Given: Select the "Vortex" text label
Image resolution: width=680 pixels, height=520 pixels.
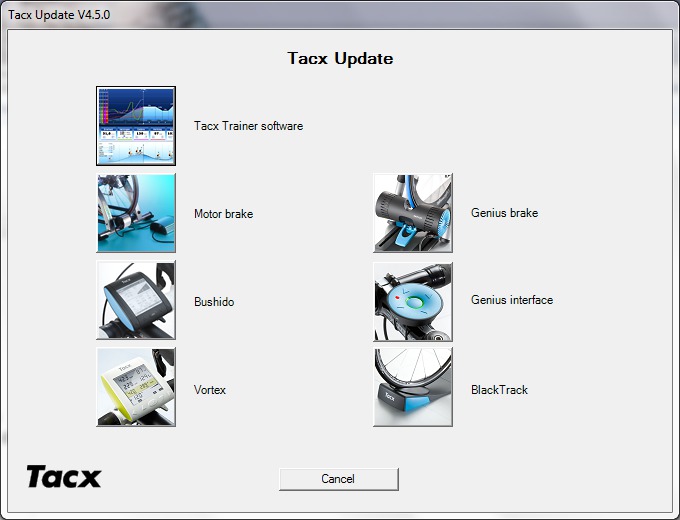Looking at the screenshot, I should (x=210, y=390).
